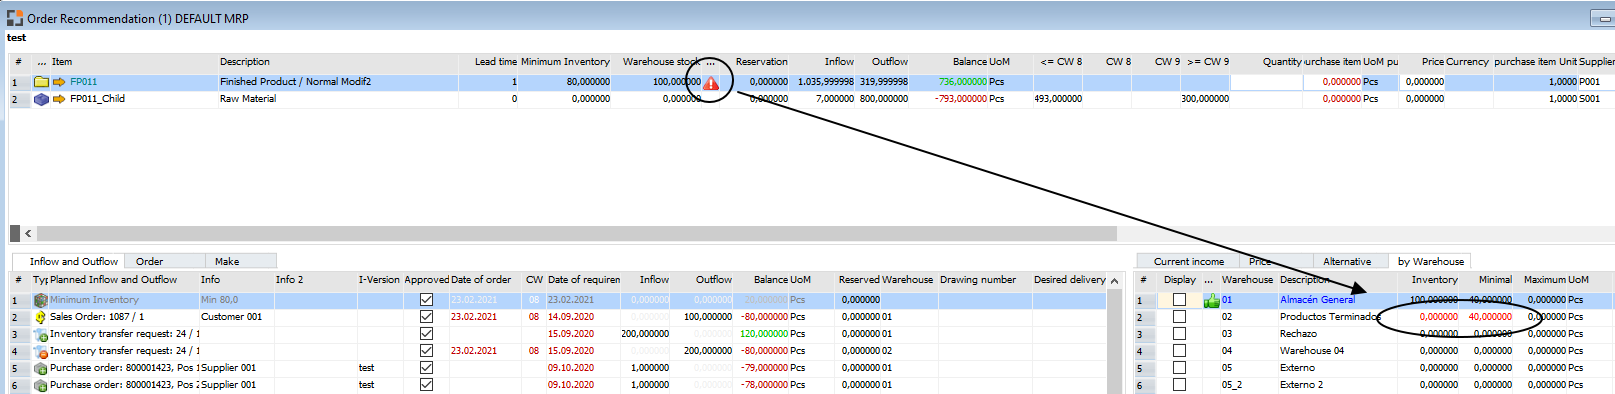Click the orange arrow link next to FP011_Child
The height and width of the screenshot is (394, 1615).
tap(59, 99)
